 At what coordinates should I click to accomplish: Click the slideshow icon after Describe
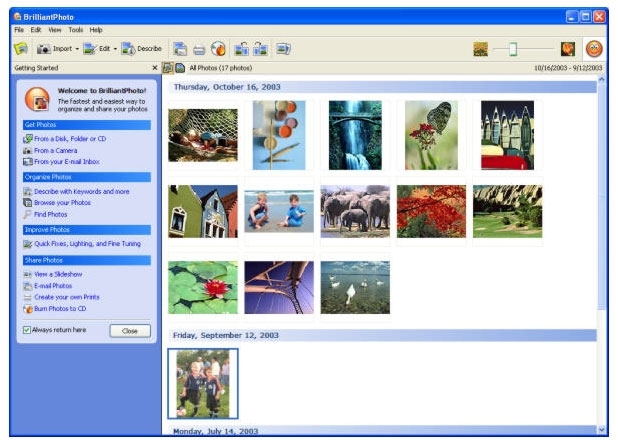(x=180, y=49)
